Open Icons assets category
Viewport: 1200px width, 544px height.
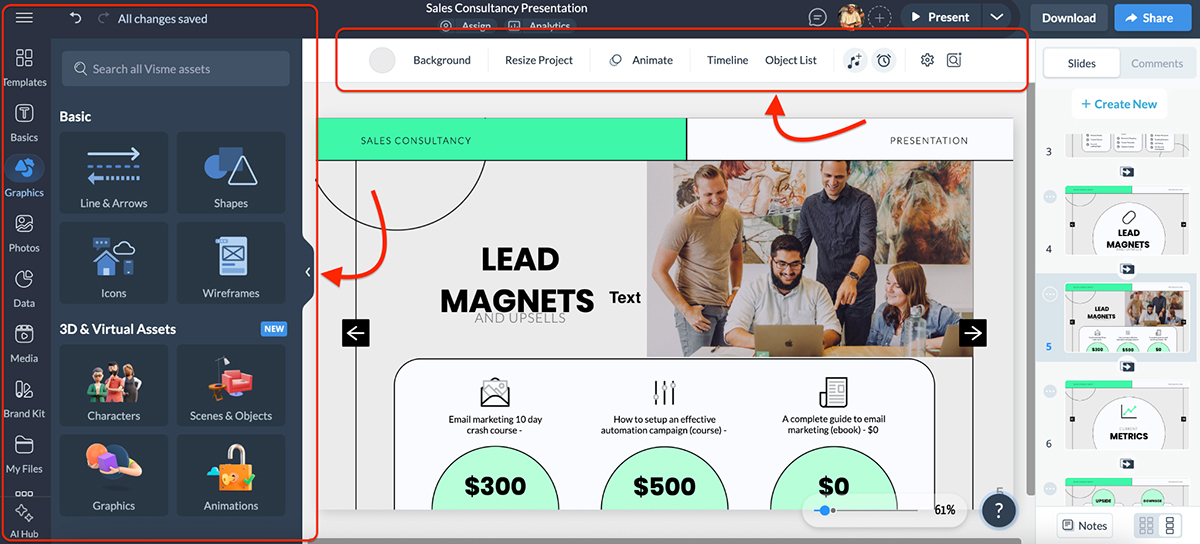pyautogui.click(x=114, y=263)
